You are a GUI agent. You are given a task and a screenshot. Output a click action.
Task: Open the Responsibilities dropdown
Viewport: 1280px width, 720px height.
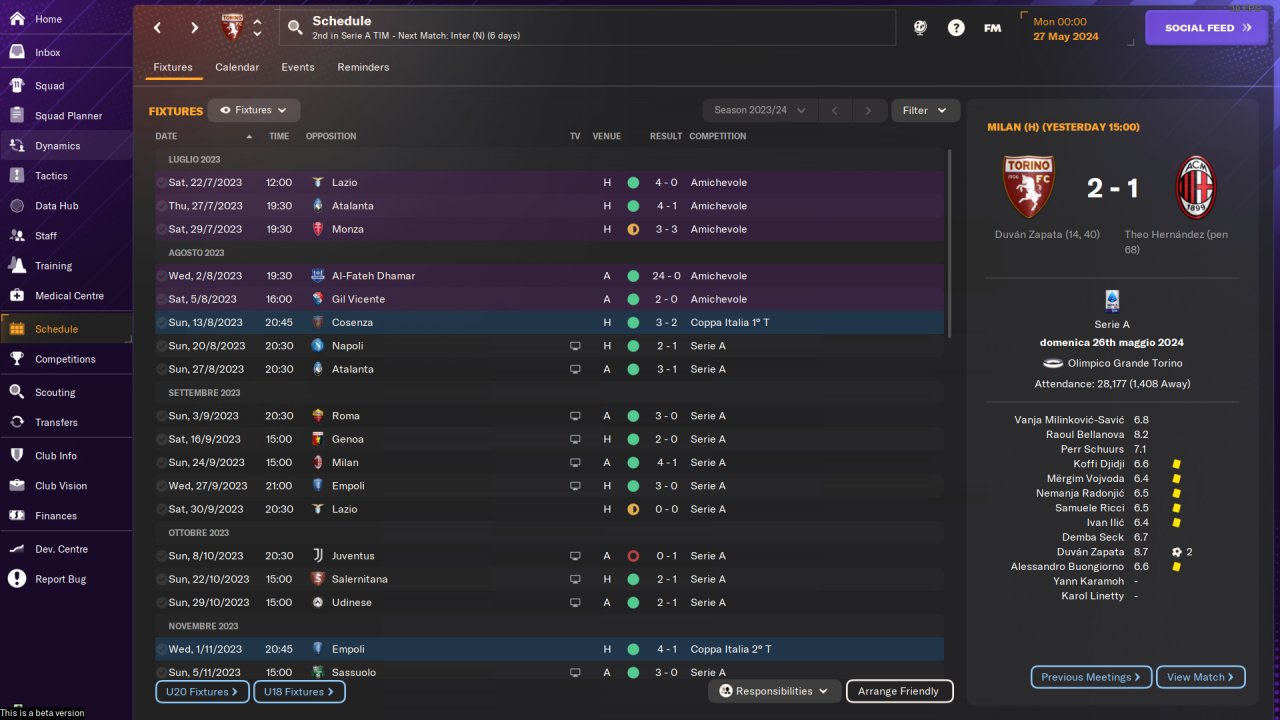(775, 691)
